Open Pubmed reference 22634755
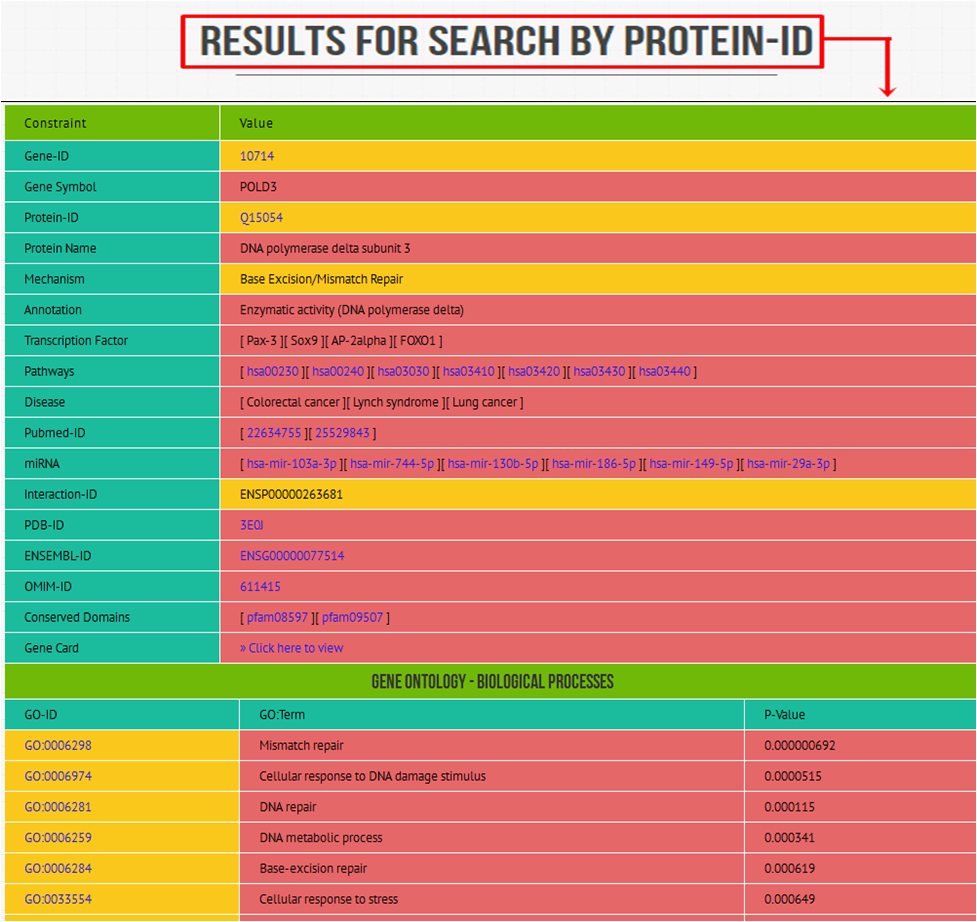Image resolution: width=977 pixels, height=922 pixels. pyautogui.click(x=274, y=433)
